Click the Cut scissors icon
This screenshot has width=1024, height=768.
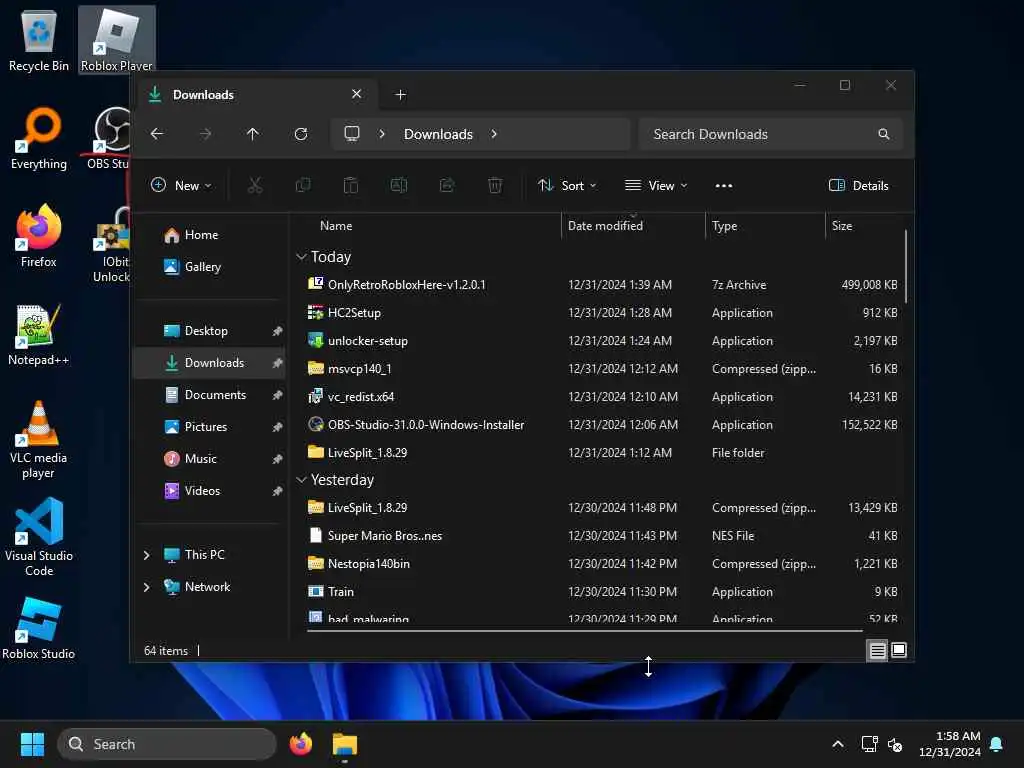255,185
